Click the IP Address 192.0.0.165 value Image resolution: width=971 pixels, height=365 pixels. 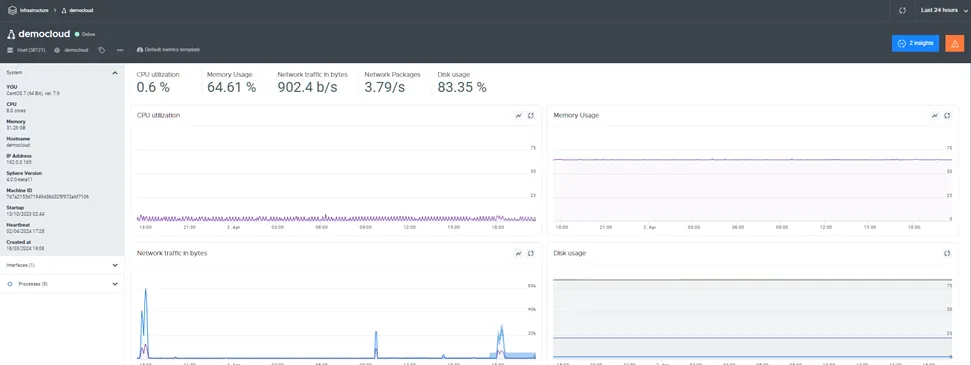pyautogui.click(x=19, y=162)
